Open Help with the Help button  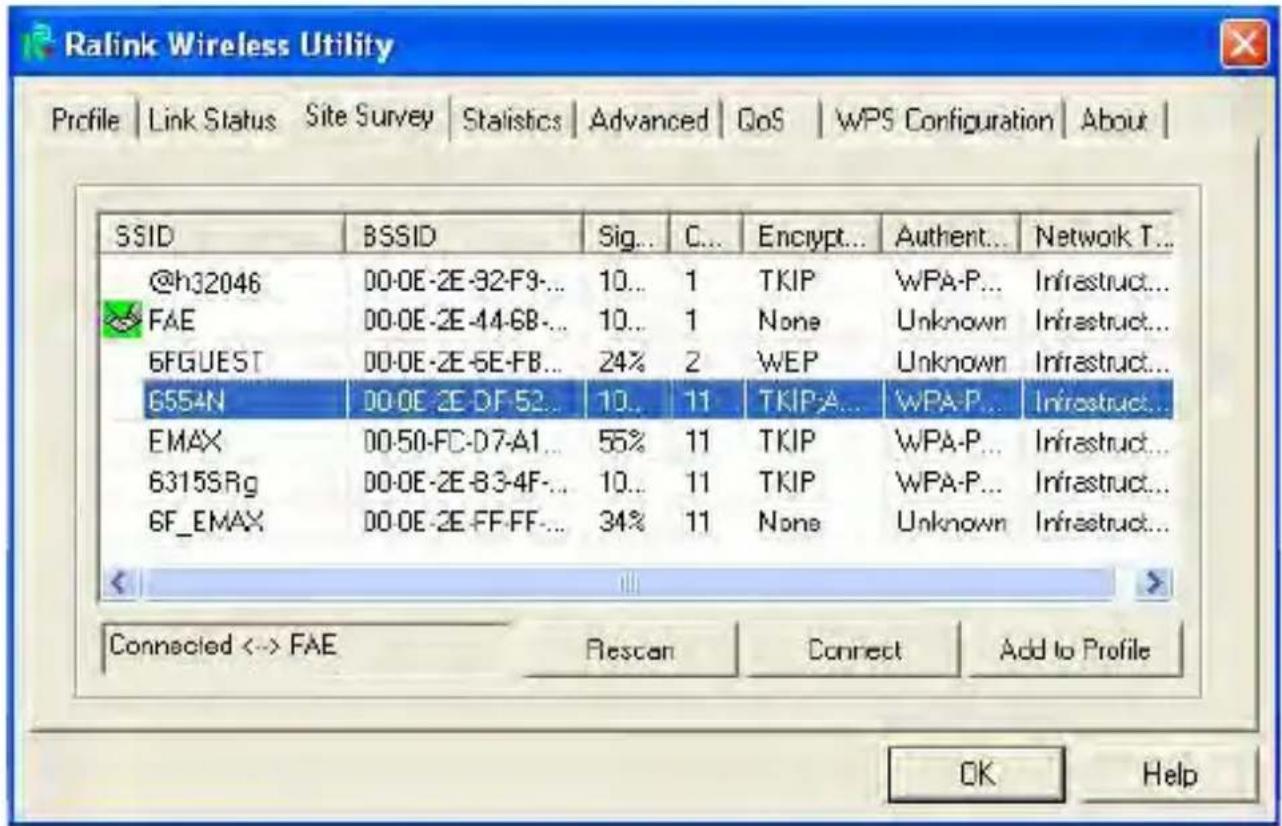tap(1168, 776)
